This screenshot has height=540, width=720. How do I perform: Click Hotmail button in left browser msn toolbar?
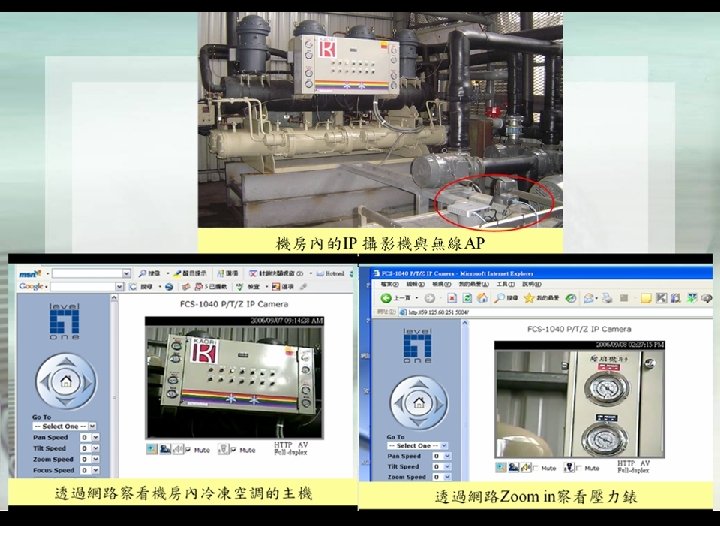click(x=330, y=273)
